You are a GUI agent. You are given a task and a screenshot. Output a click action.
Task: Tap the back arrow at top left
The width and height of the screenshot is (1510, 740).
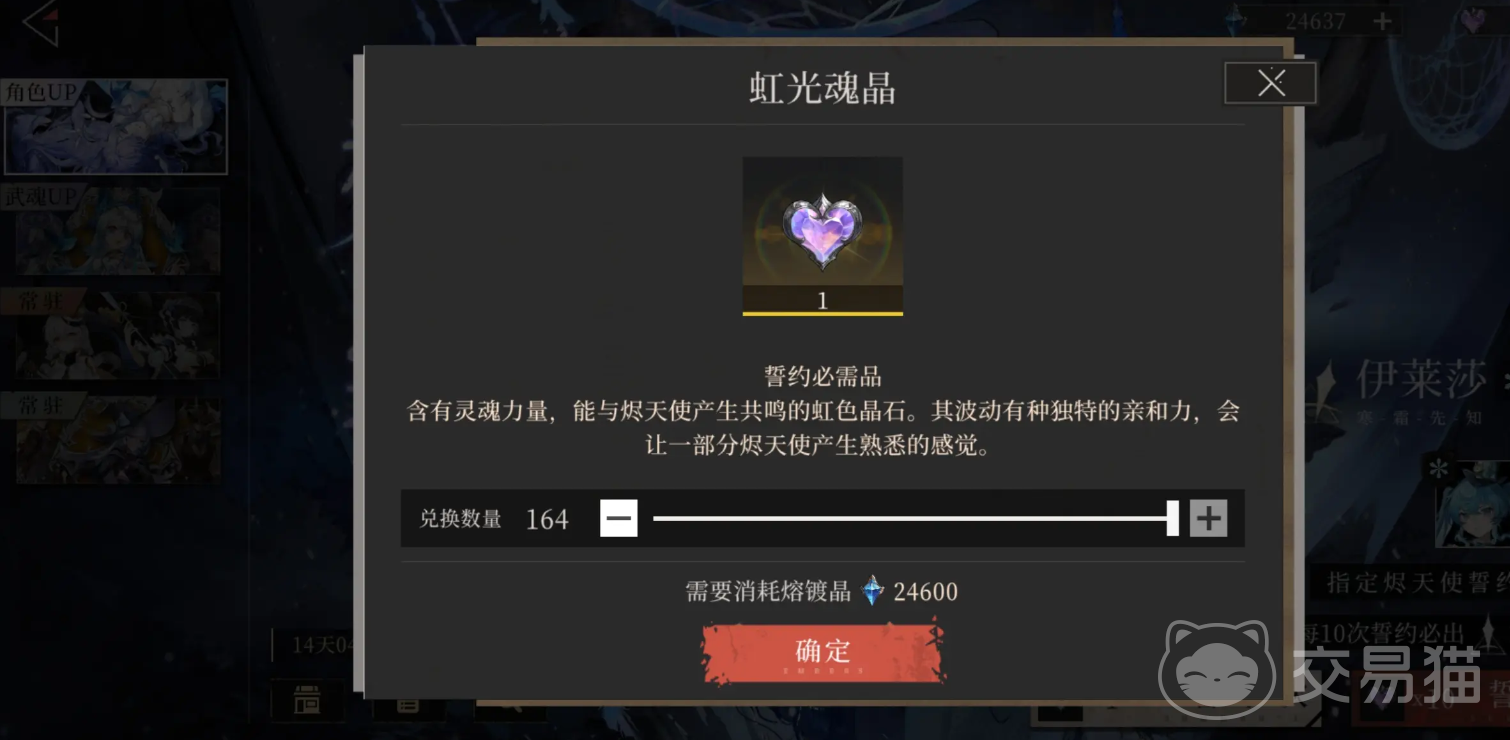coord(40,24)
